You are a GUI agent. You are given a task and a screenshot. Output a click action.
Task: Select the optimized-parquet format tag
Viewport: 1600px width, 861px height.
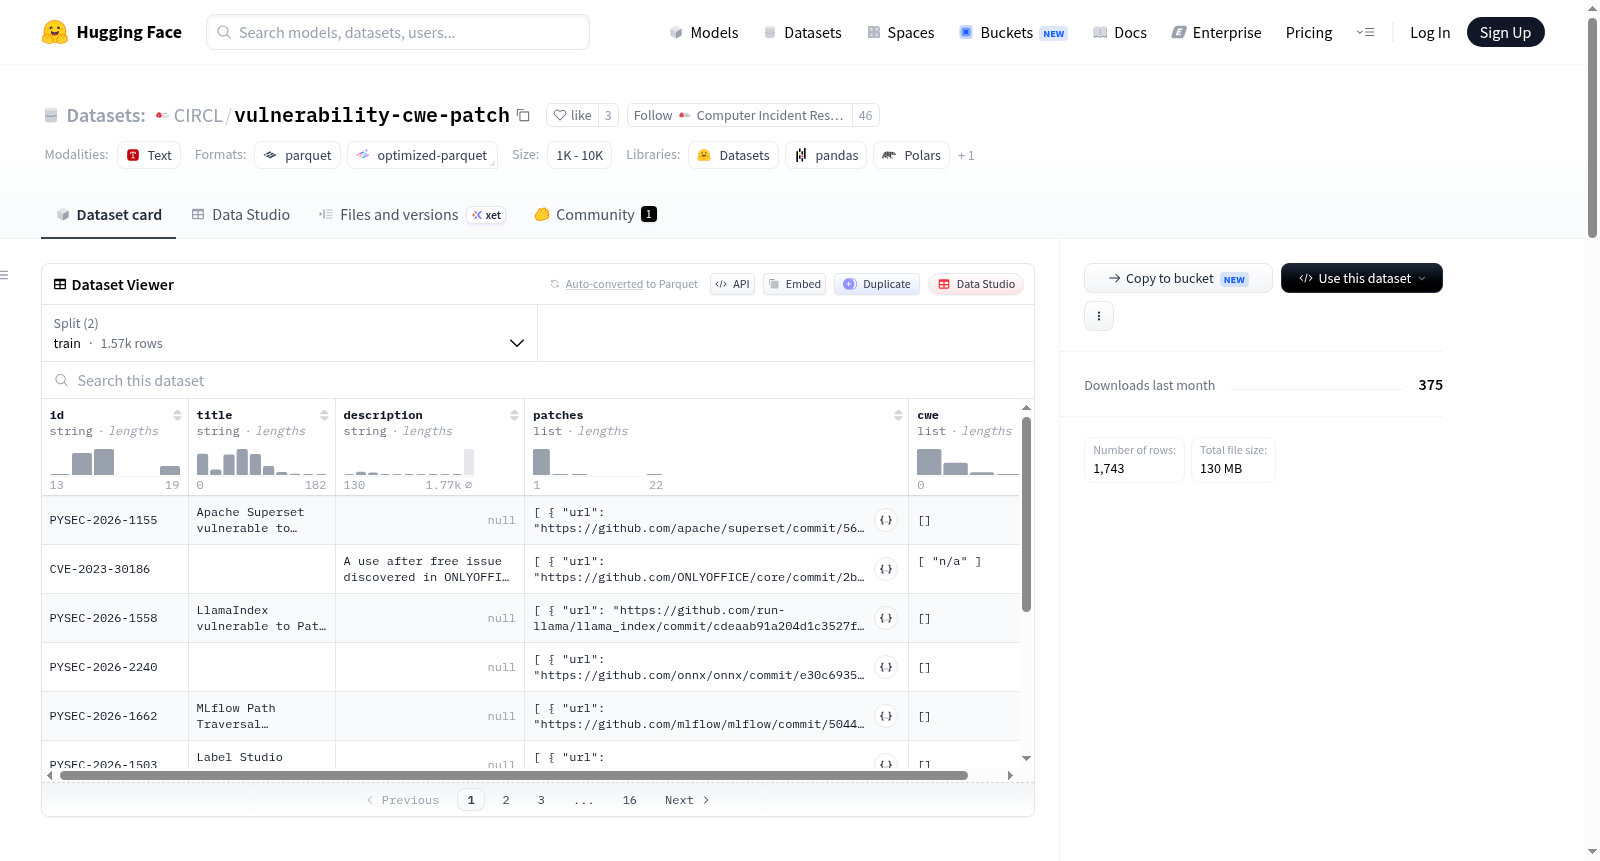click(x=422, y=155)
